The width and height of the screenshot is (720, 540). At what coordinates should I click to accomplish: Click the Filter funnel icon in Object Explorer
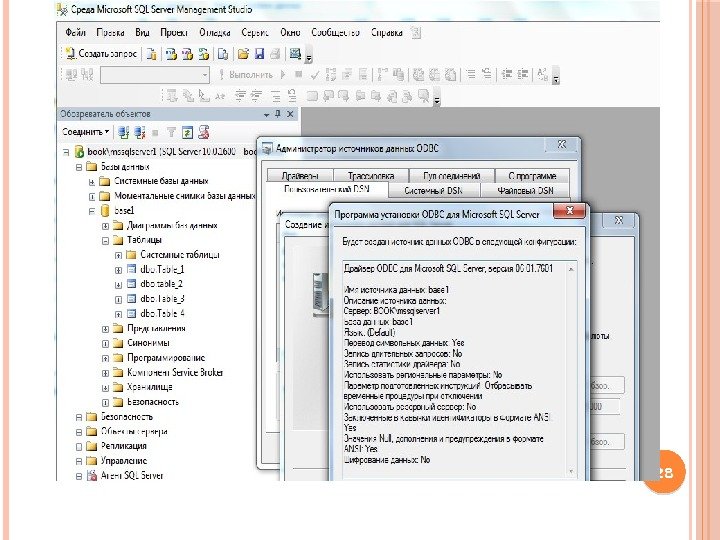tap(171, 133)
